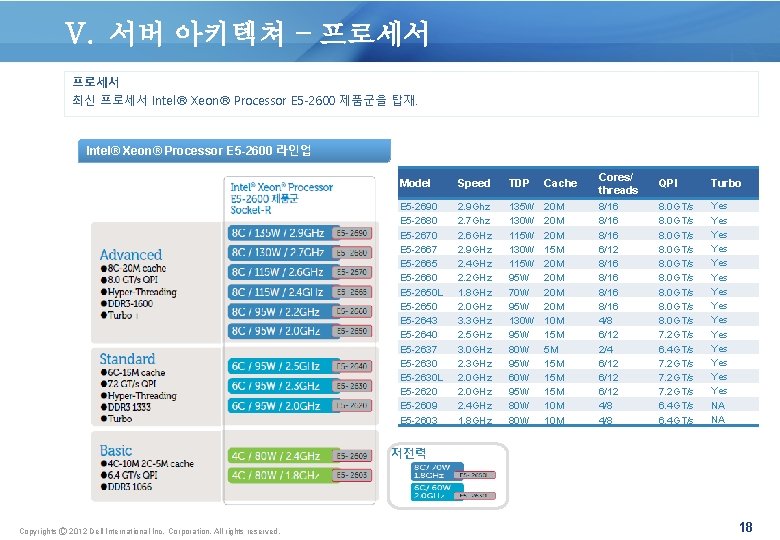Click the "135W" TDP cell in the table

[521, 206]
